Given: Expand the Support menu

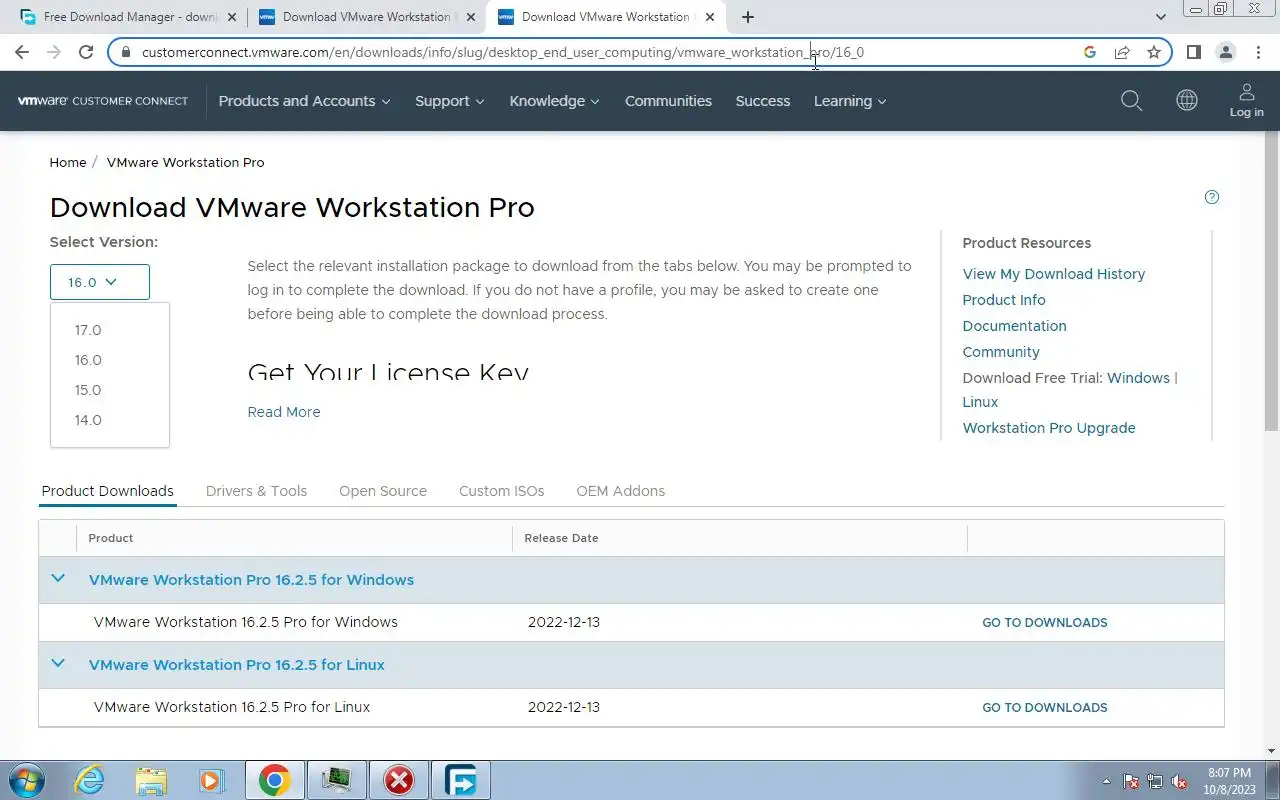Looking at the screenshot, I should [450, 101].
